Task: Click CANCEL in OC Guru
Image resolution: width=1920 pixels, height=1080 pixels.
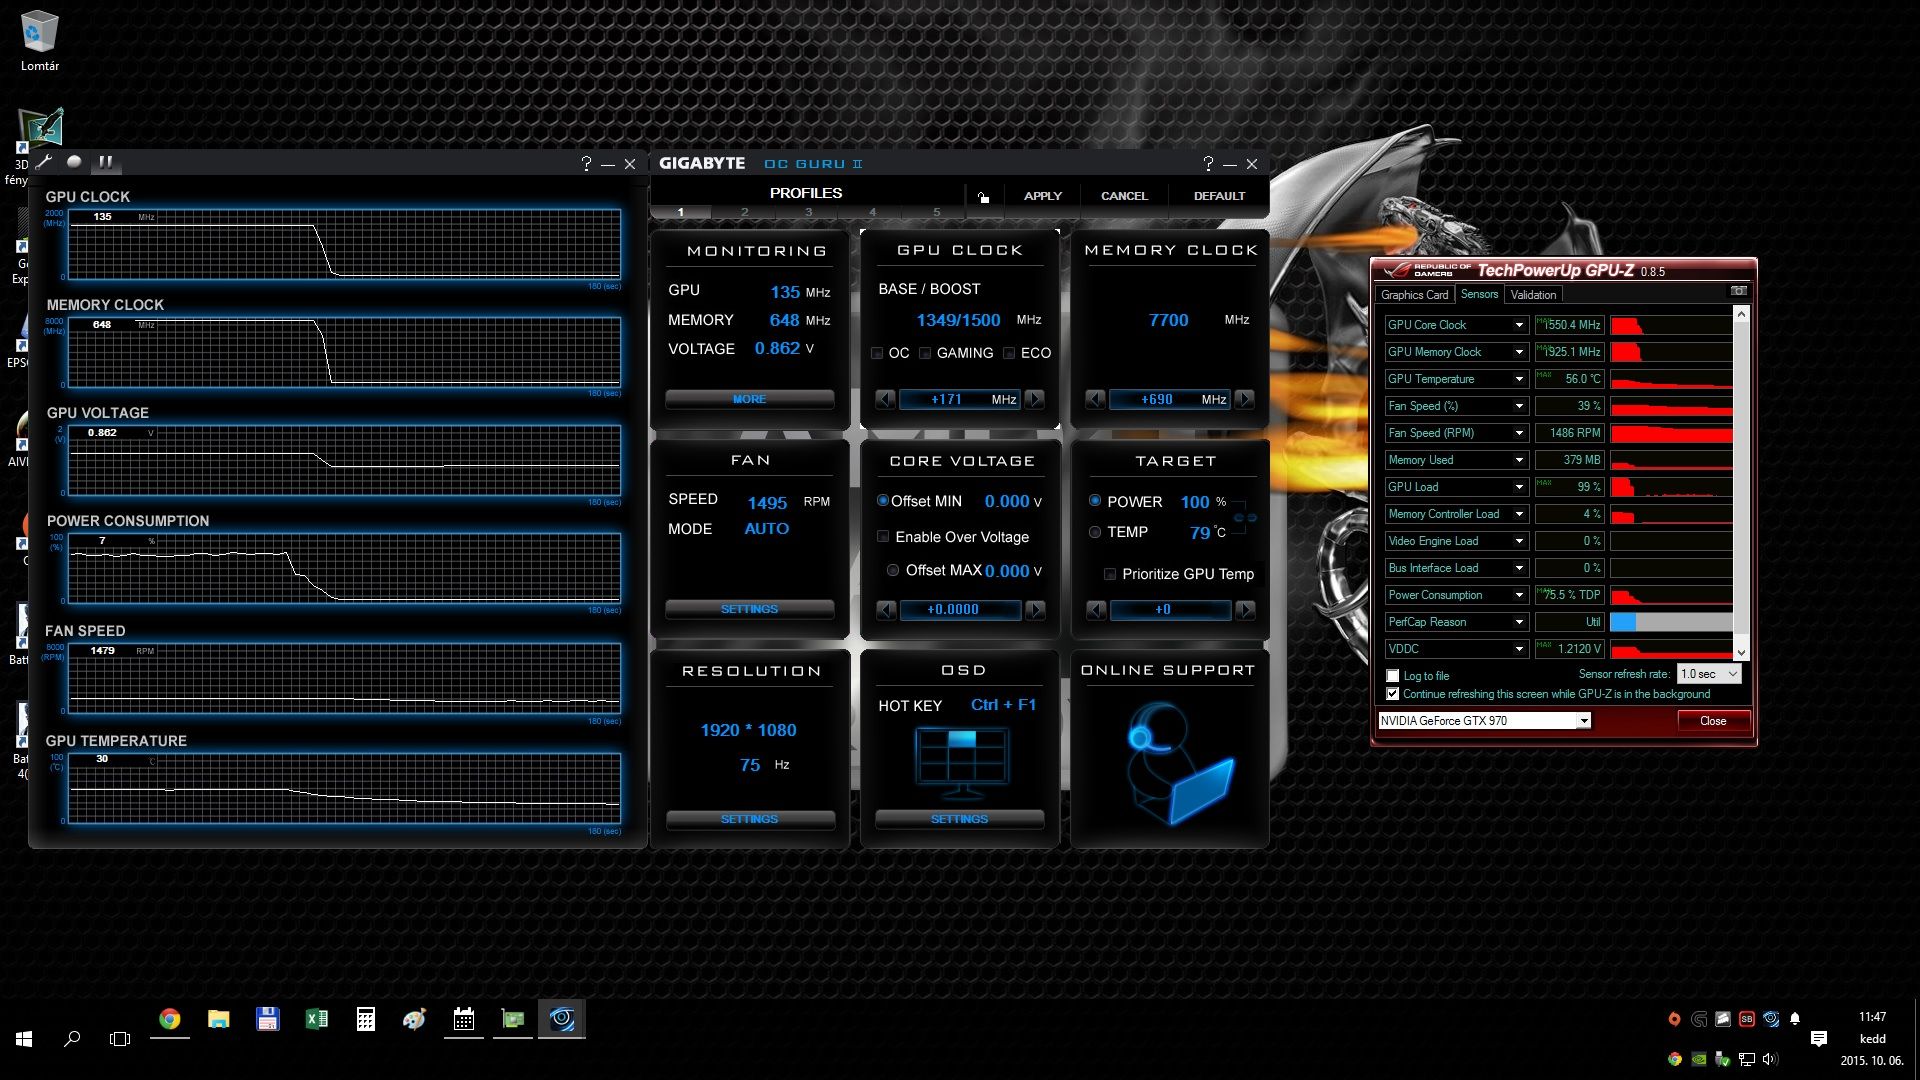Action: (x=1124, y=196)
